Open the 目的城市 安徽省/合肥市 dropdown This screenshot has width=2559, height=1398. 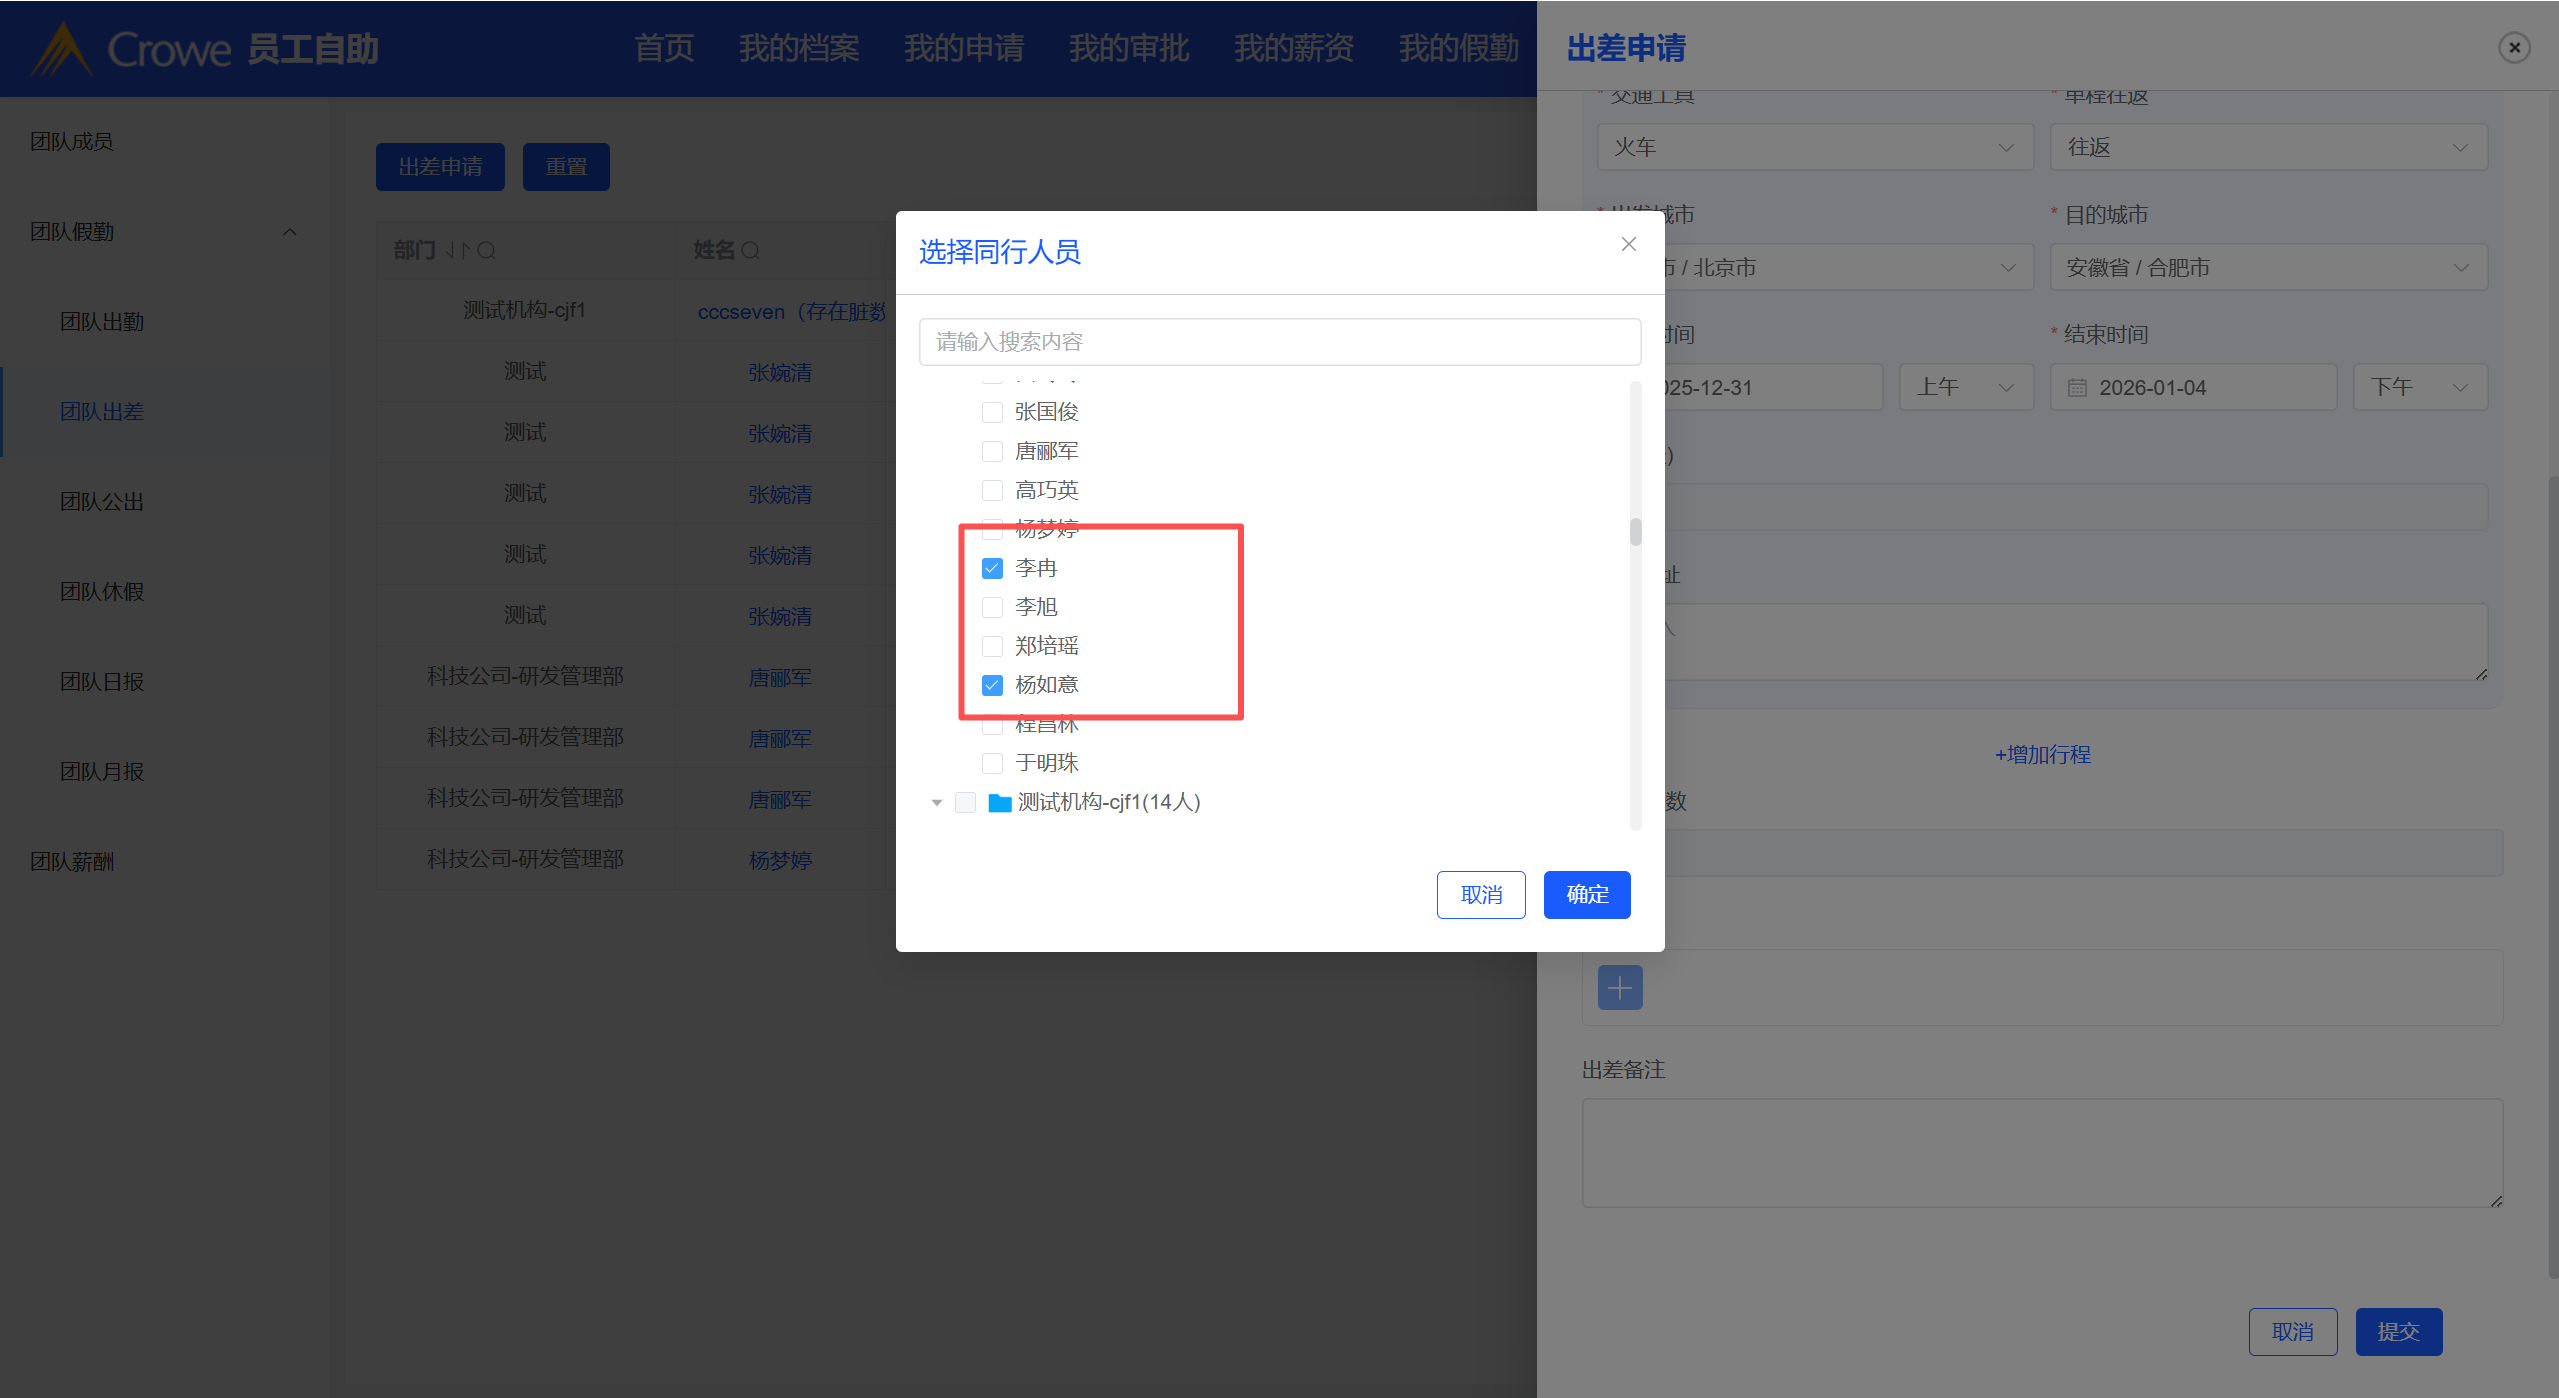pos(2267,267)
